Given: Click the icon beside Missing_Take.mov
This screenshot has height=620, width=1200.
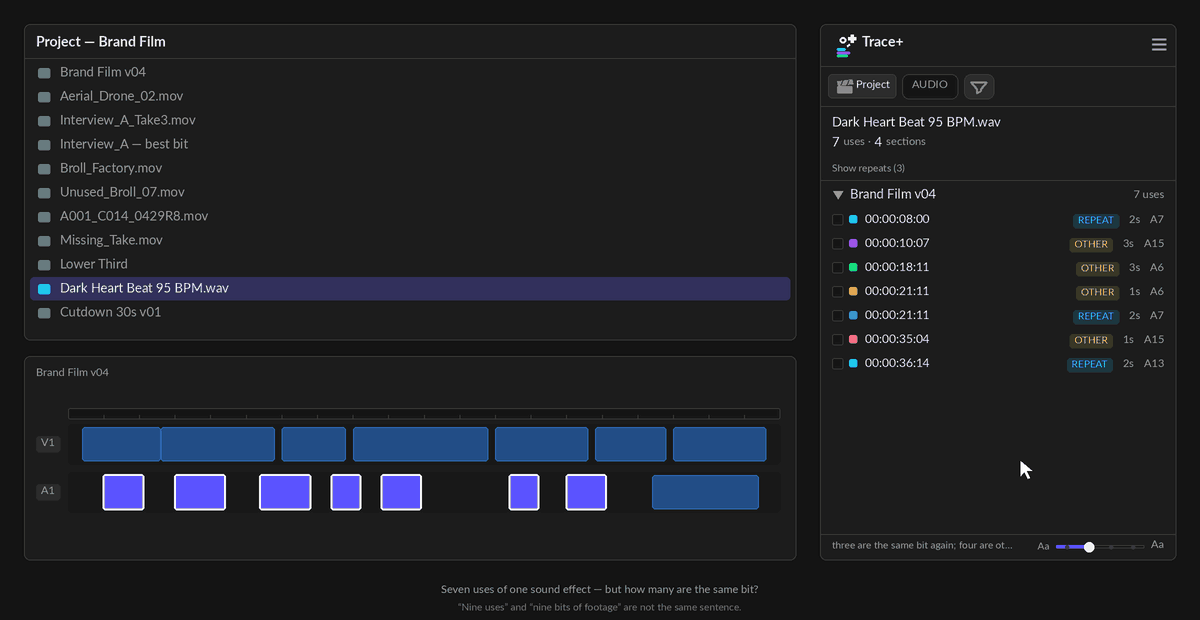Looking at the screenshot, I should [44, 241].
